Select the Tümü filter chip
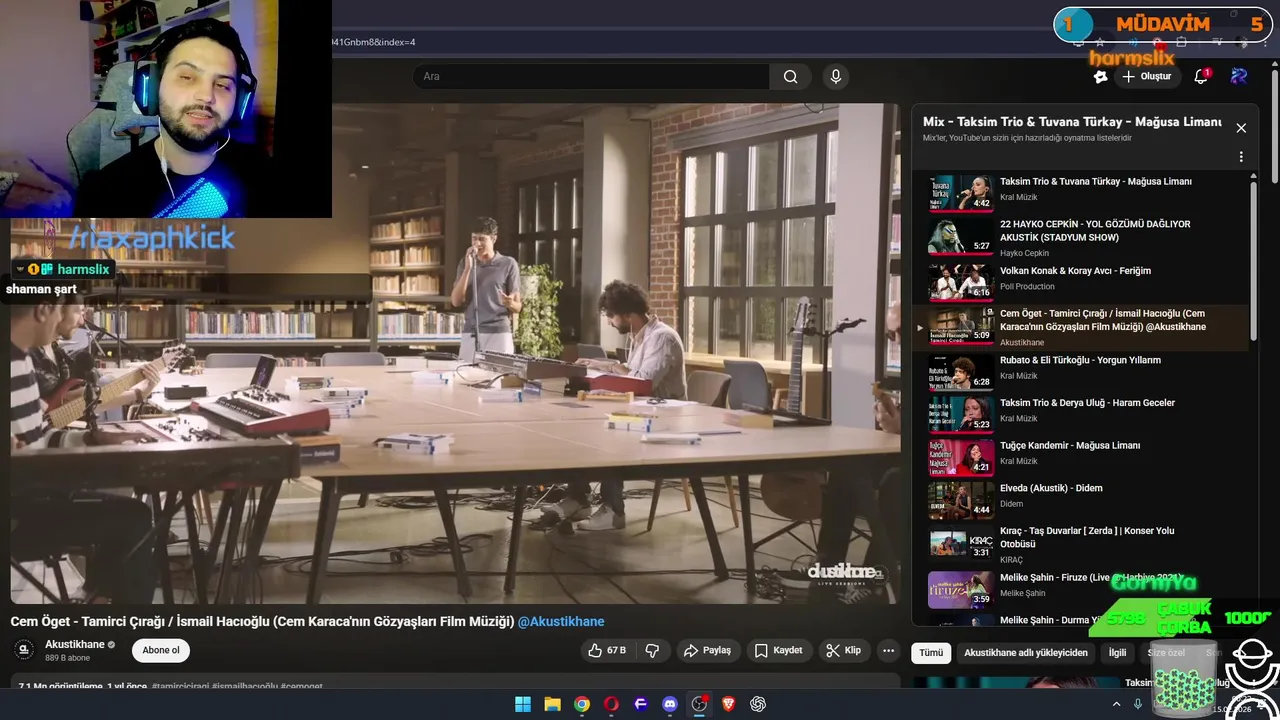This screenshot has height=720, width=1280. [931, 652]
